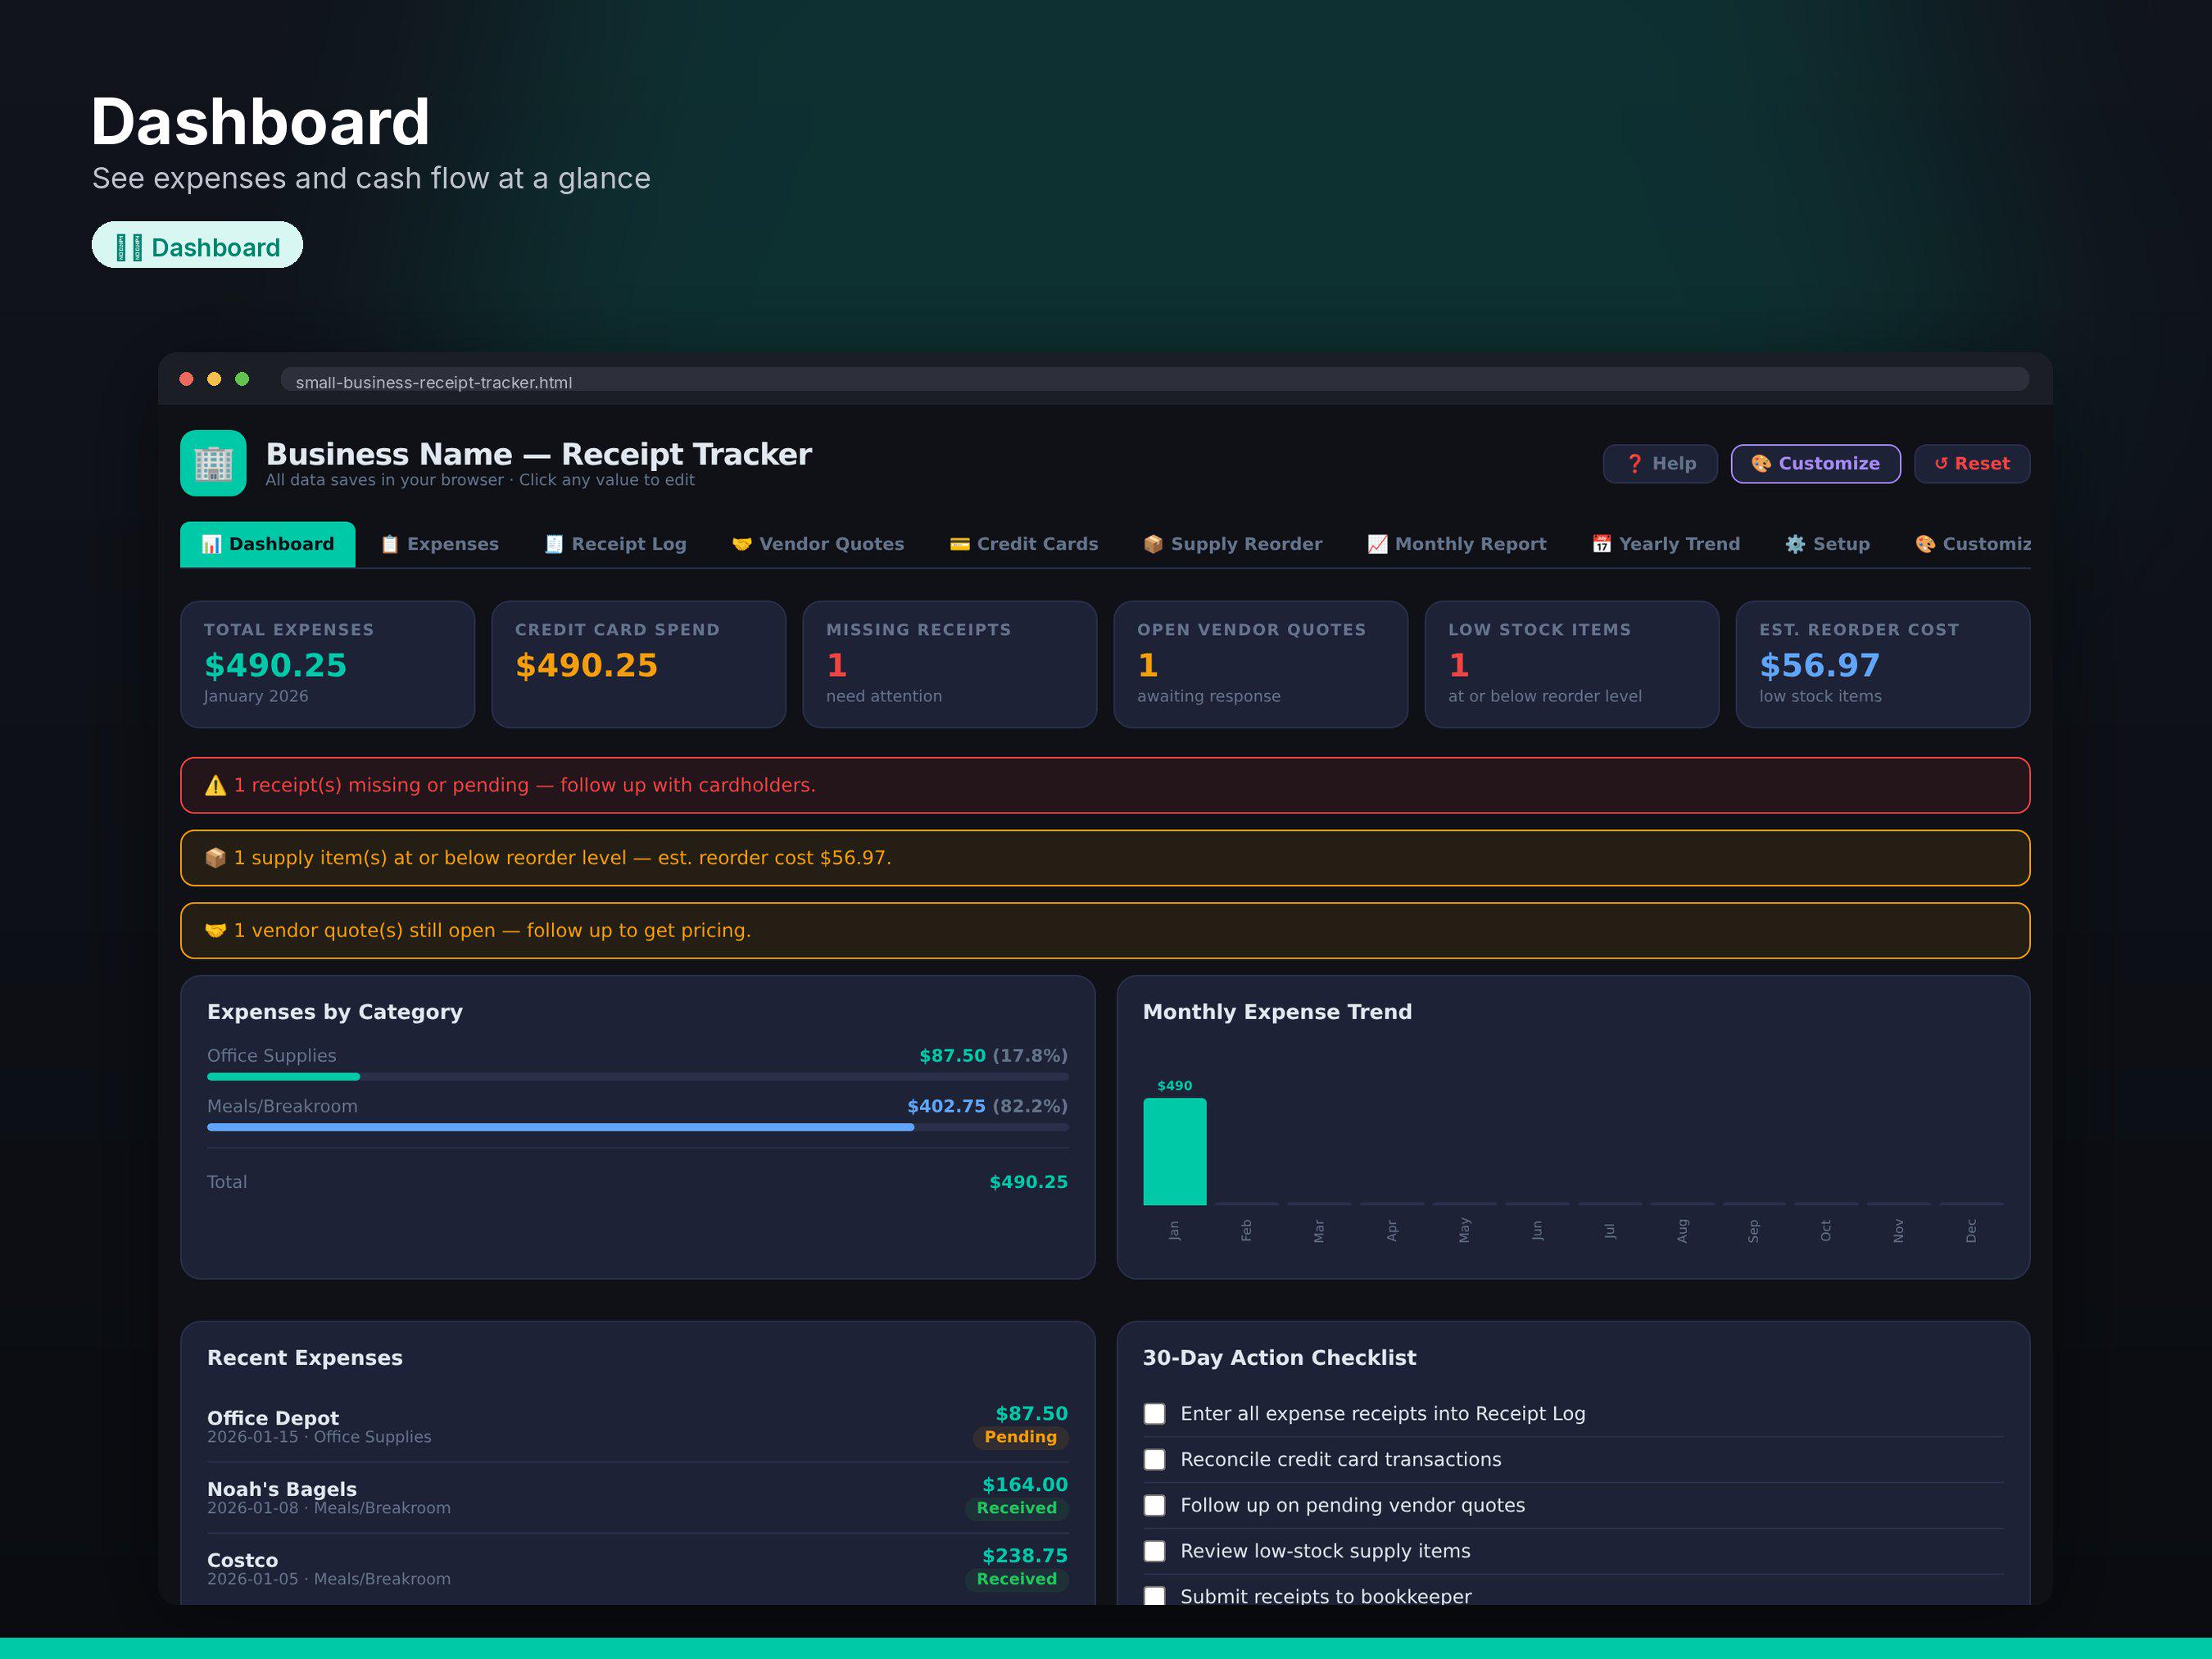Click the receipt icon on the Receipt Log tab
2212x1659 pixels.
554,544
